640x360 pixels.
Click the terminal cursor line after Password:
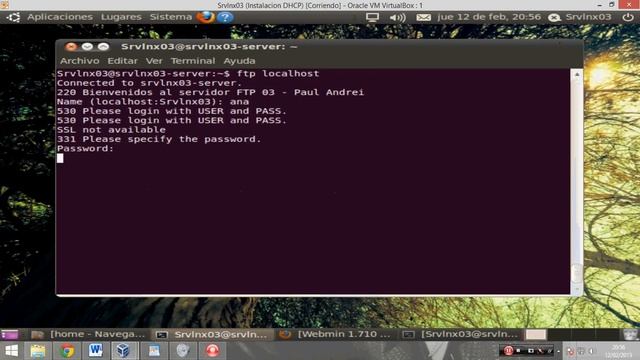pos(60,158)
